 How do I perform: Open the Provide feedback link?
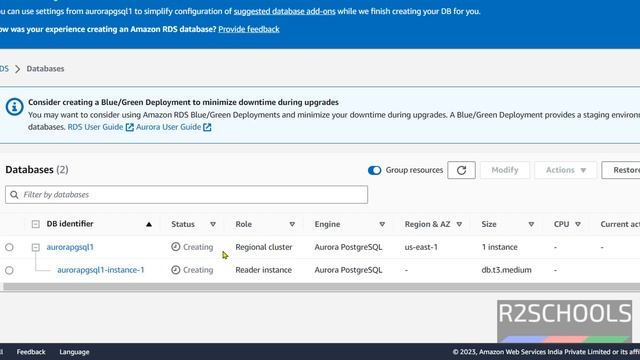click(249, 29)
